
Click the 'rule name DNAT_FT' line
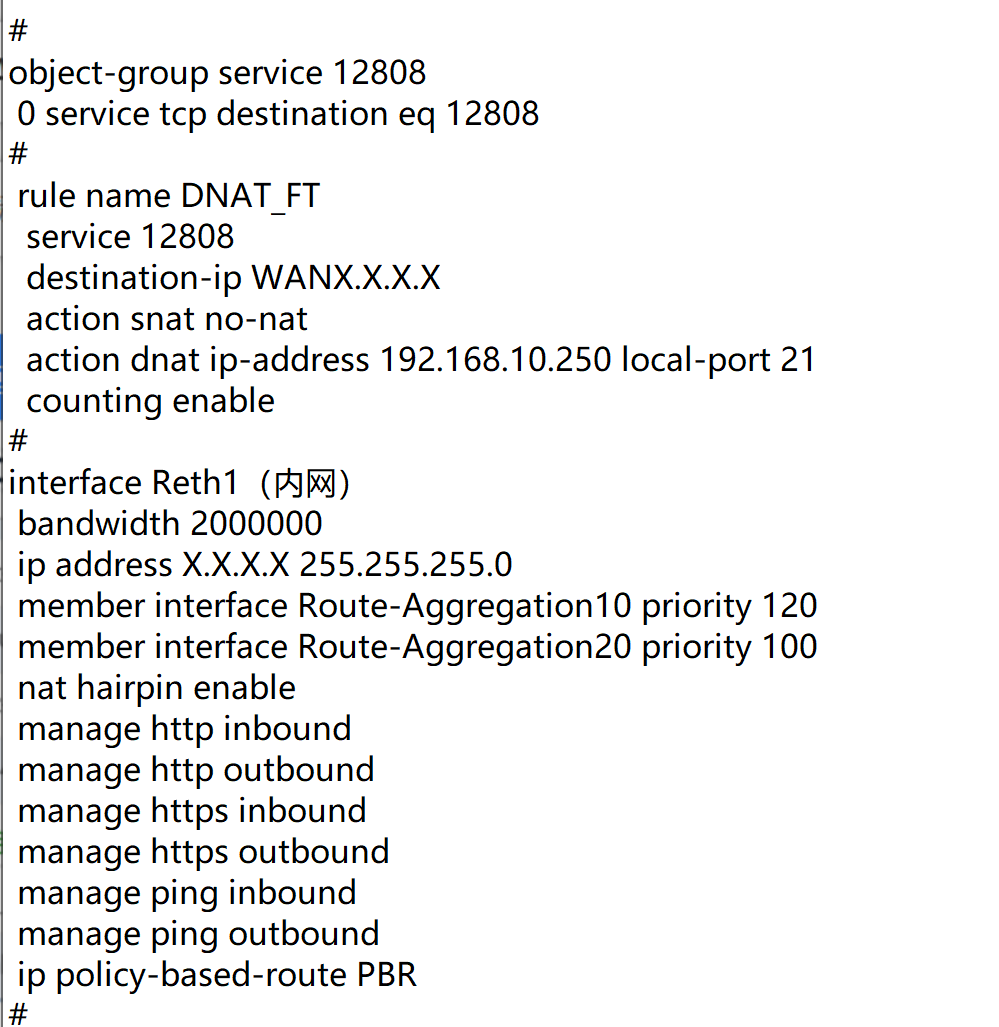168,196
